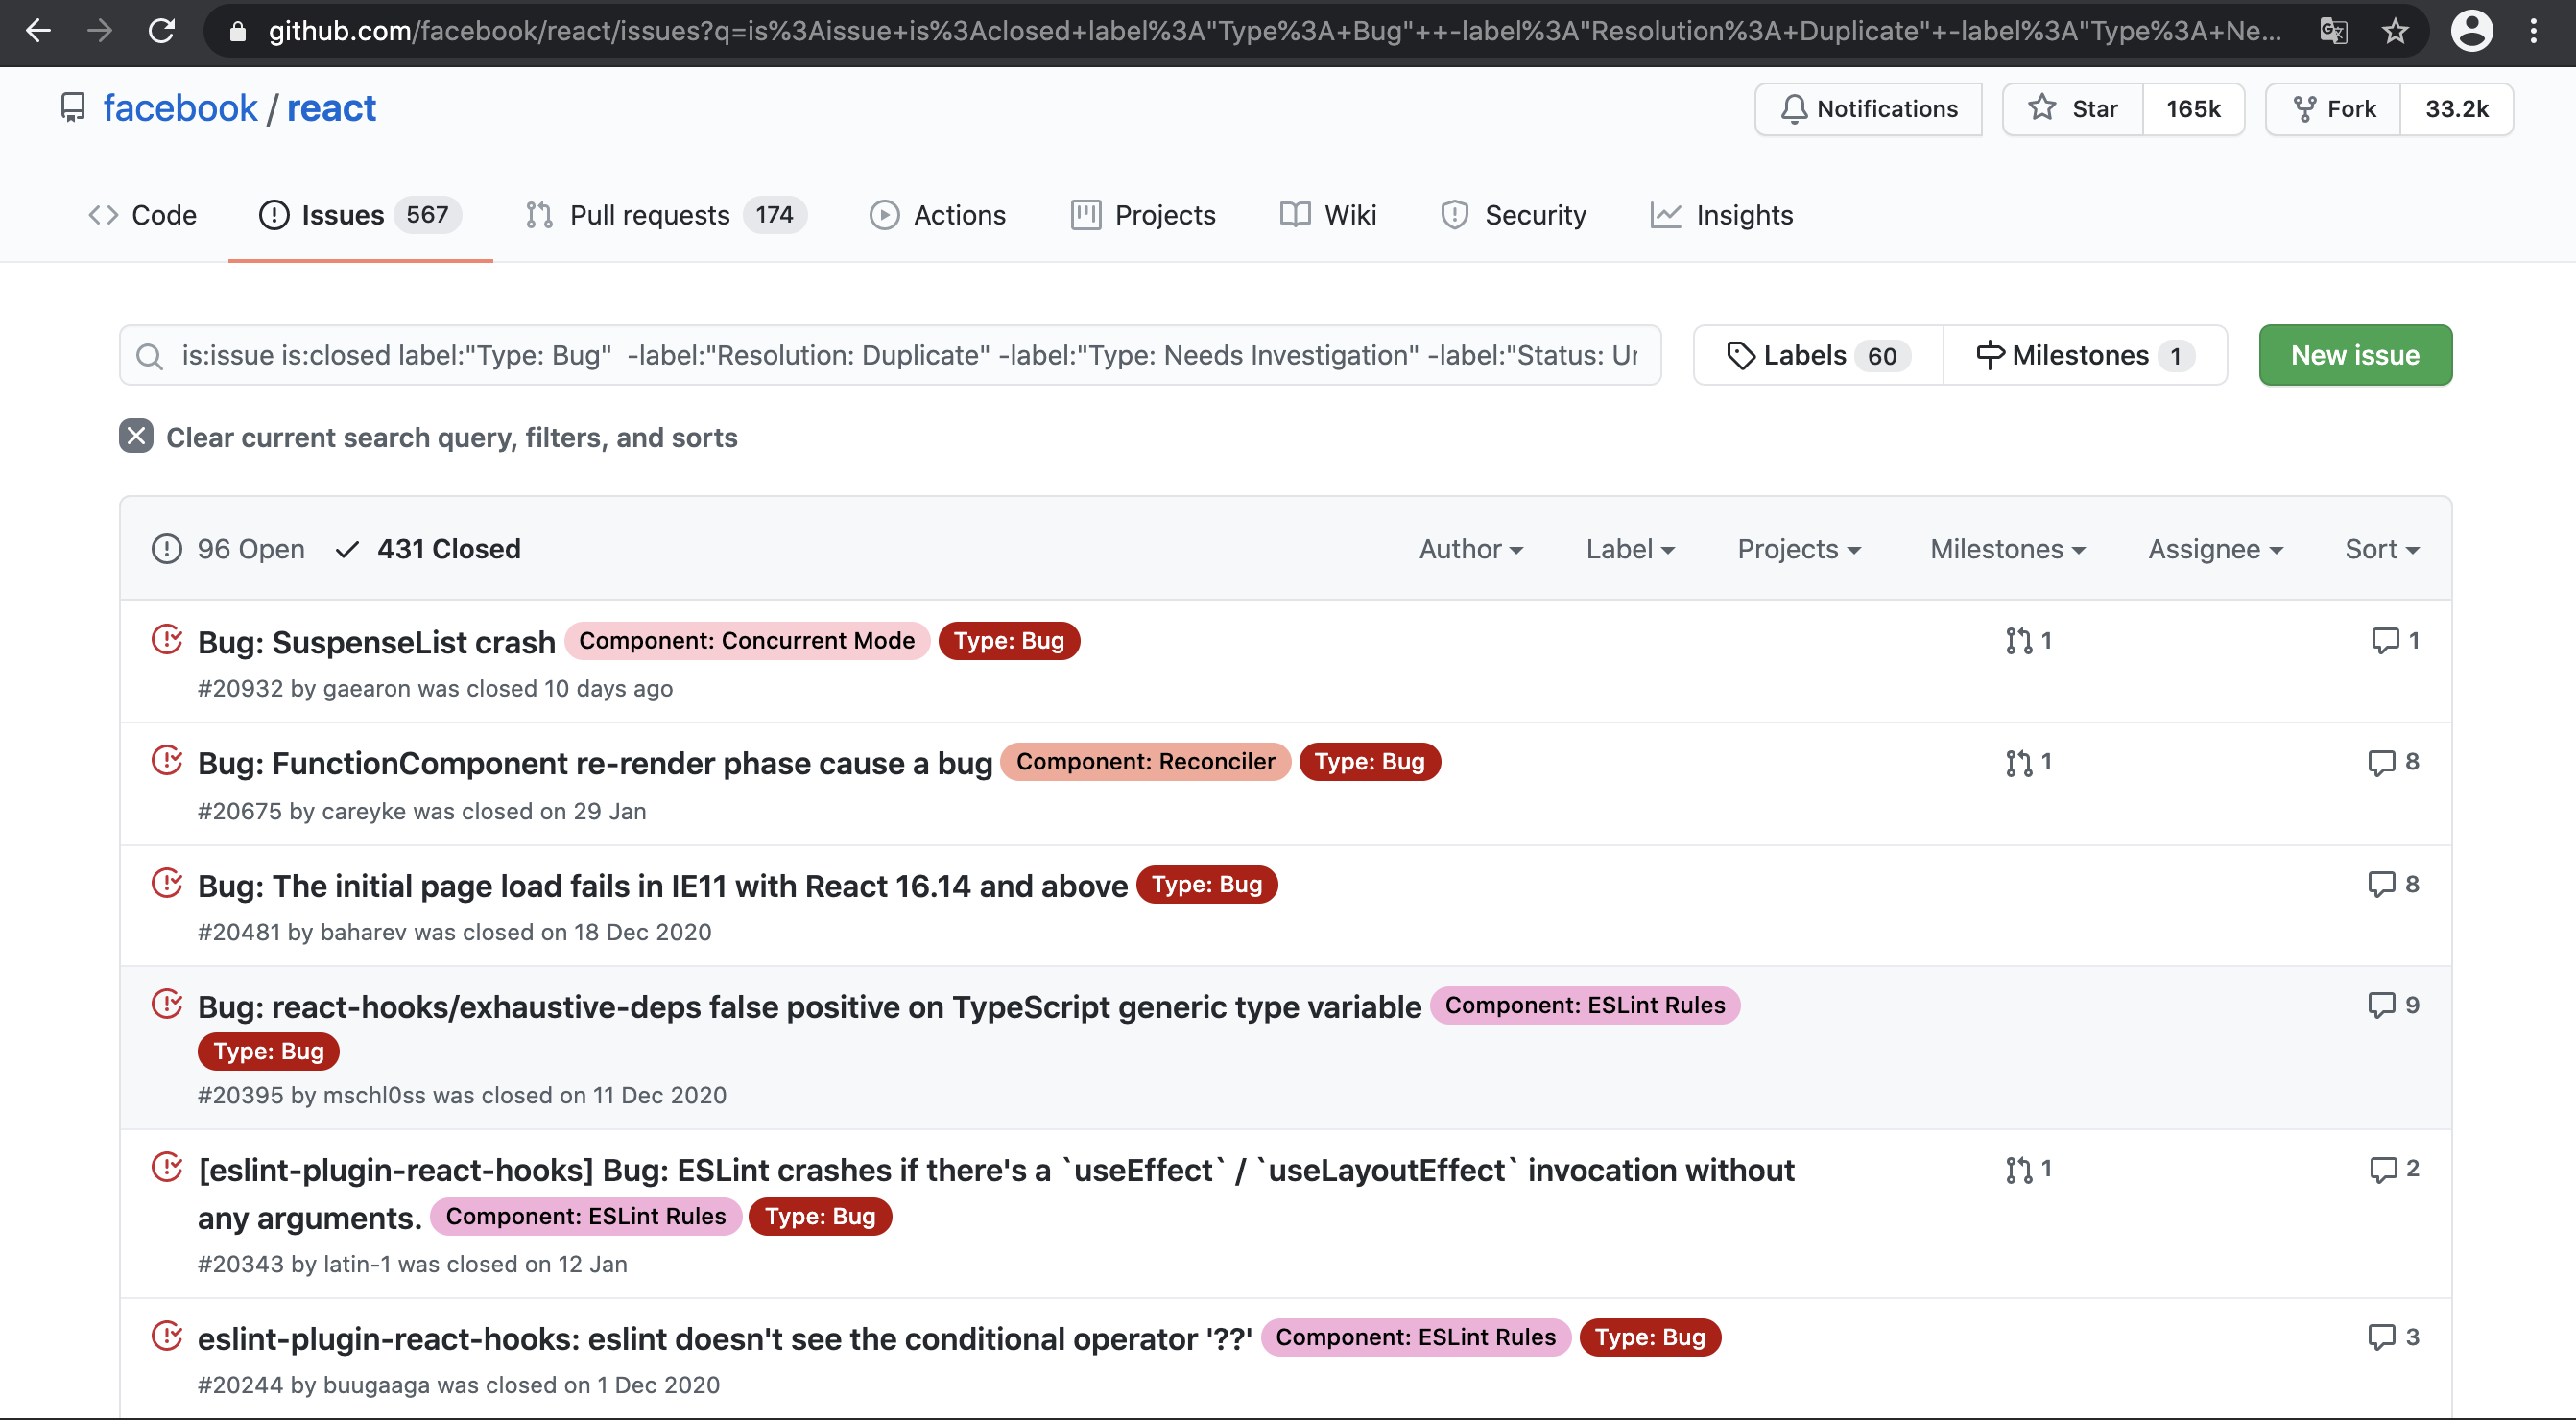Viewport: 2576px width, 1420px height.
Task: Expand the Author filter dropdown
Action: coord(1470,549)
